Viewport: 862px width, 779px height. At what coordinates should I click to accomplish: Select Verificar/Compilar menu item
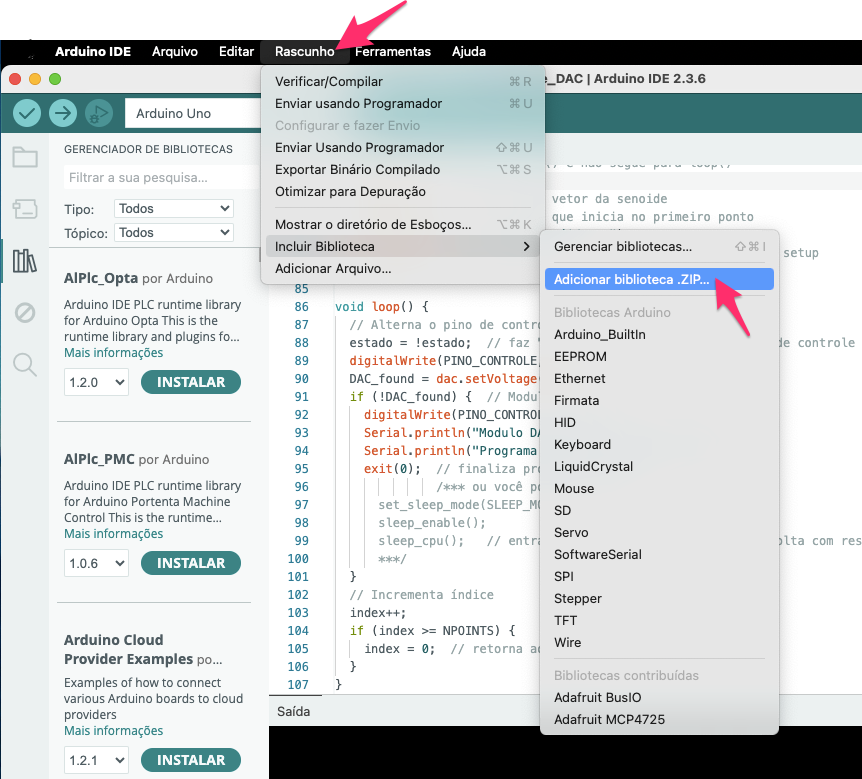(403, 81)
